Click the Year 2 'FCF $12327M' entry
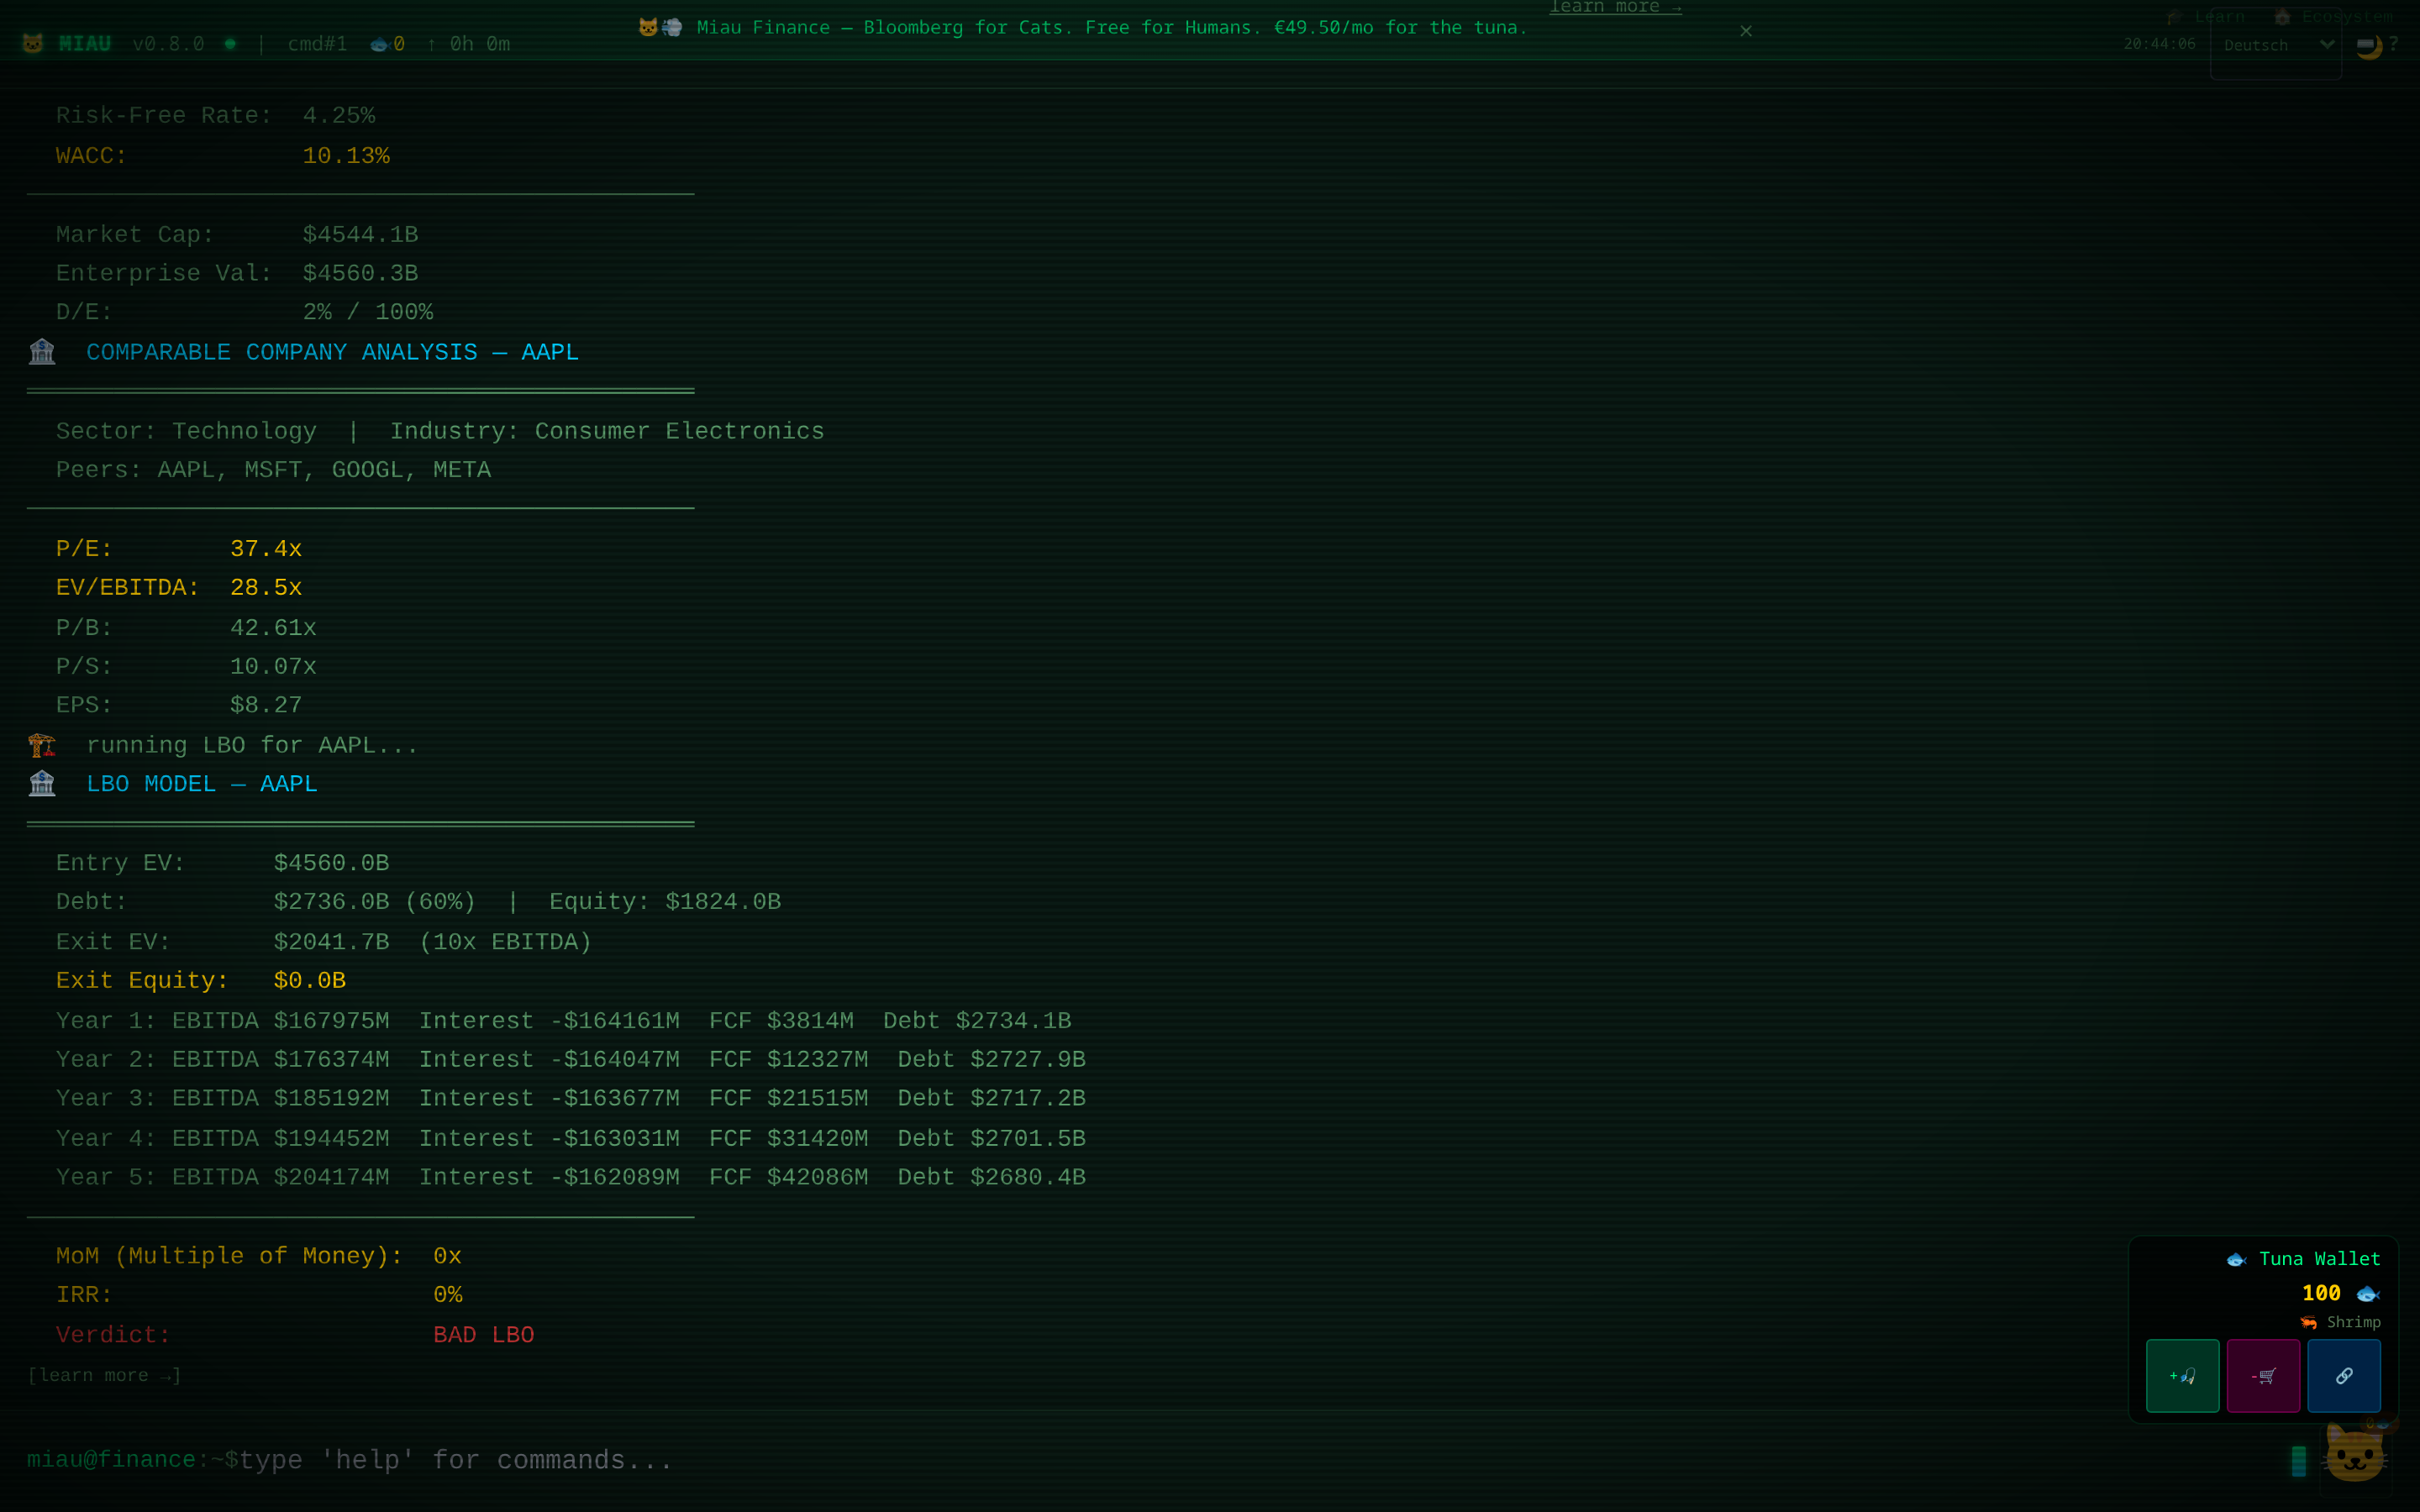This screenshot has width=2420, height=1512. 789,1060
